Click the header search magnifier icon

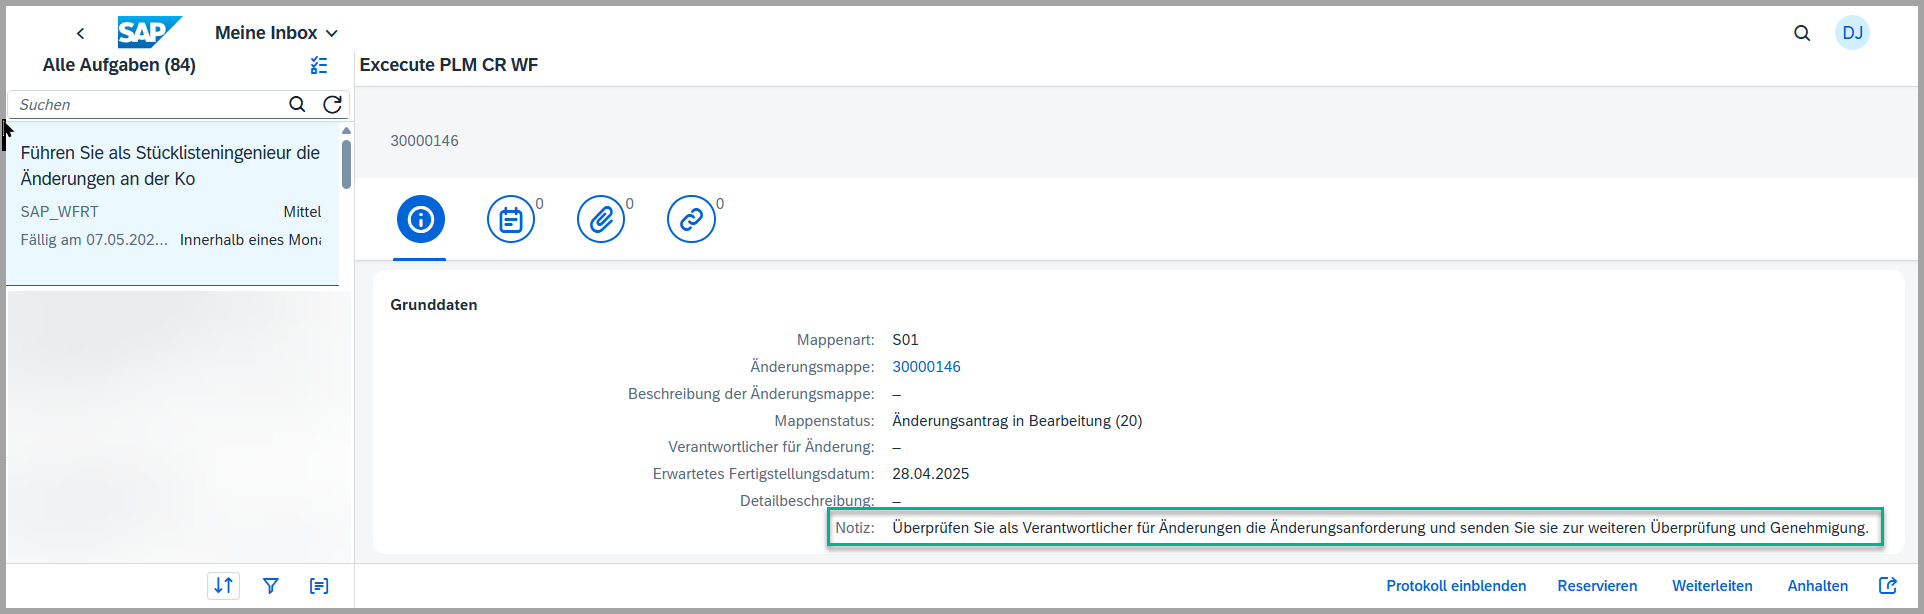tap(1802, 33)
